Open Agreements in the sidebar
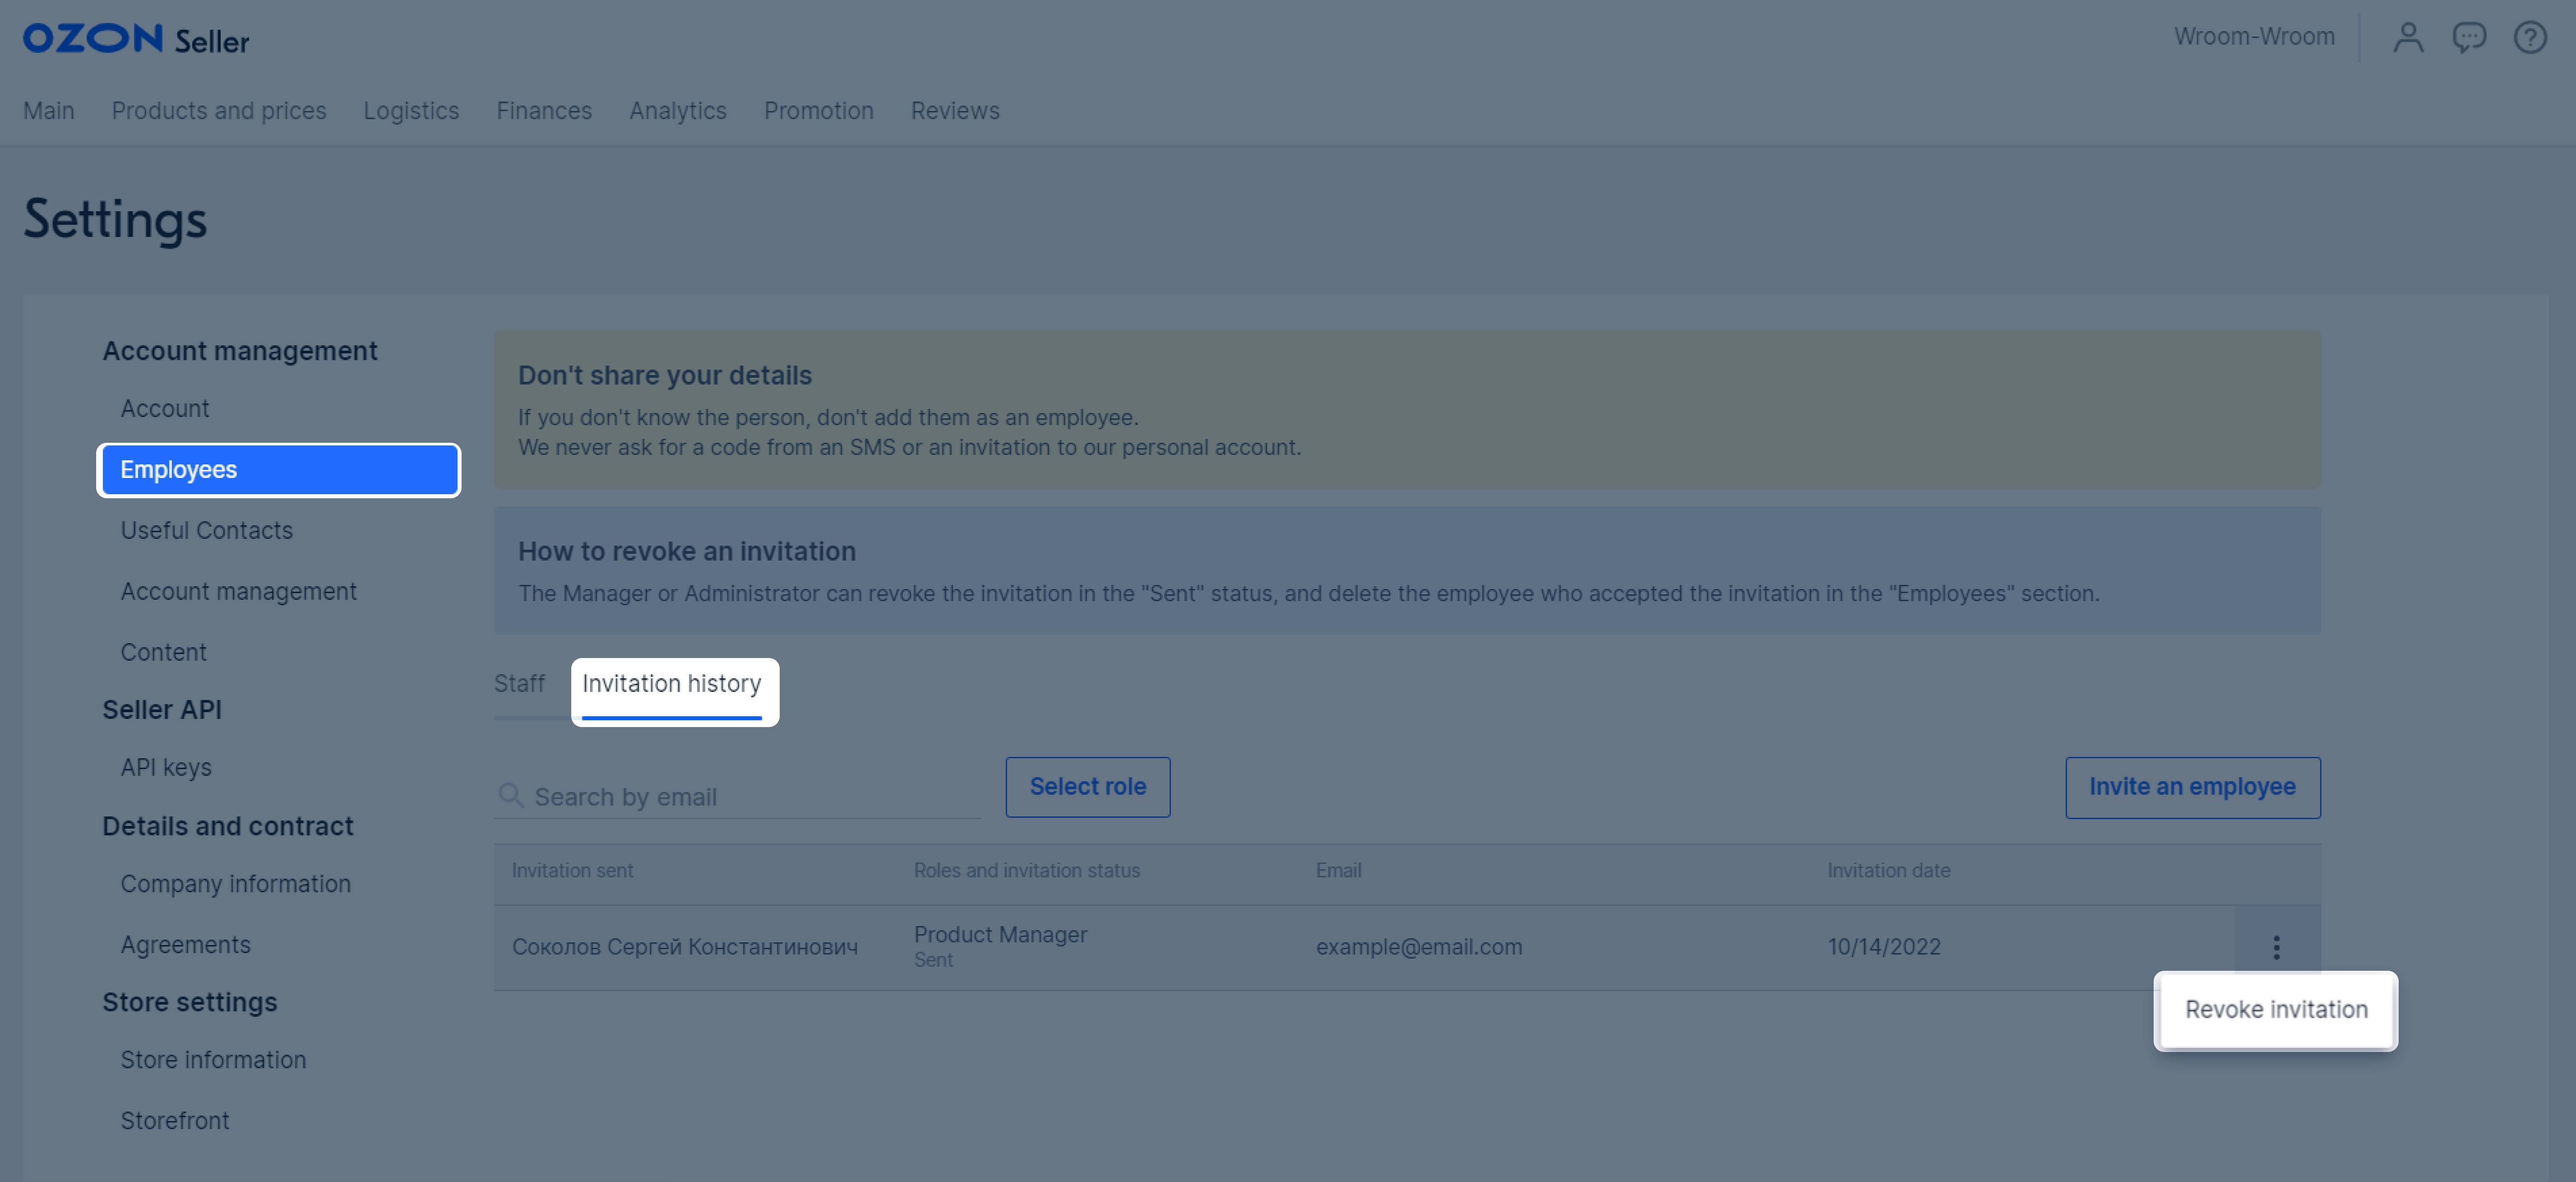Viewport: 2576px width, 1182px height. point(186,946)
